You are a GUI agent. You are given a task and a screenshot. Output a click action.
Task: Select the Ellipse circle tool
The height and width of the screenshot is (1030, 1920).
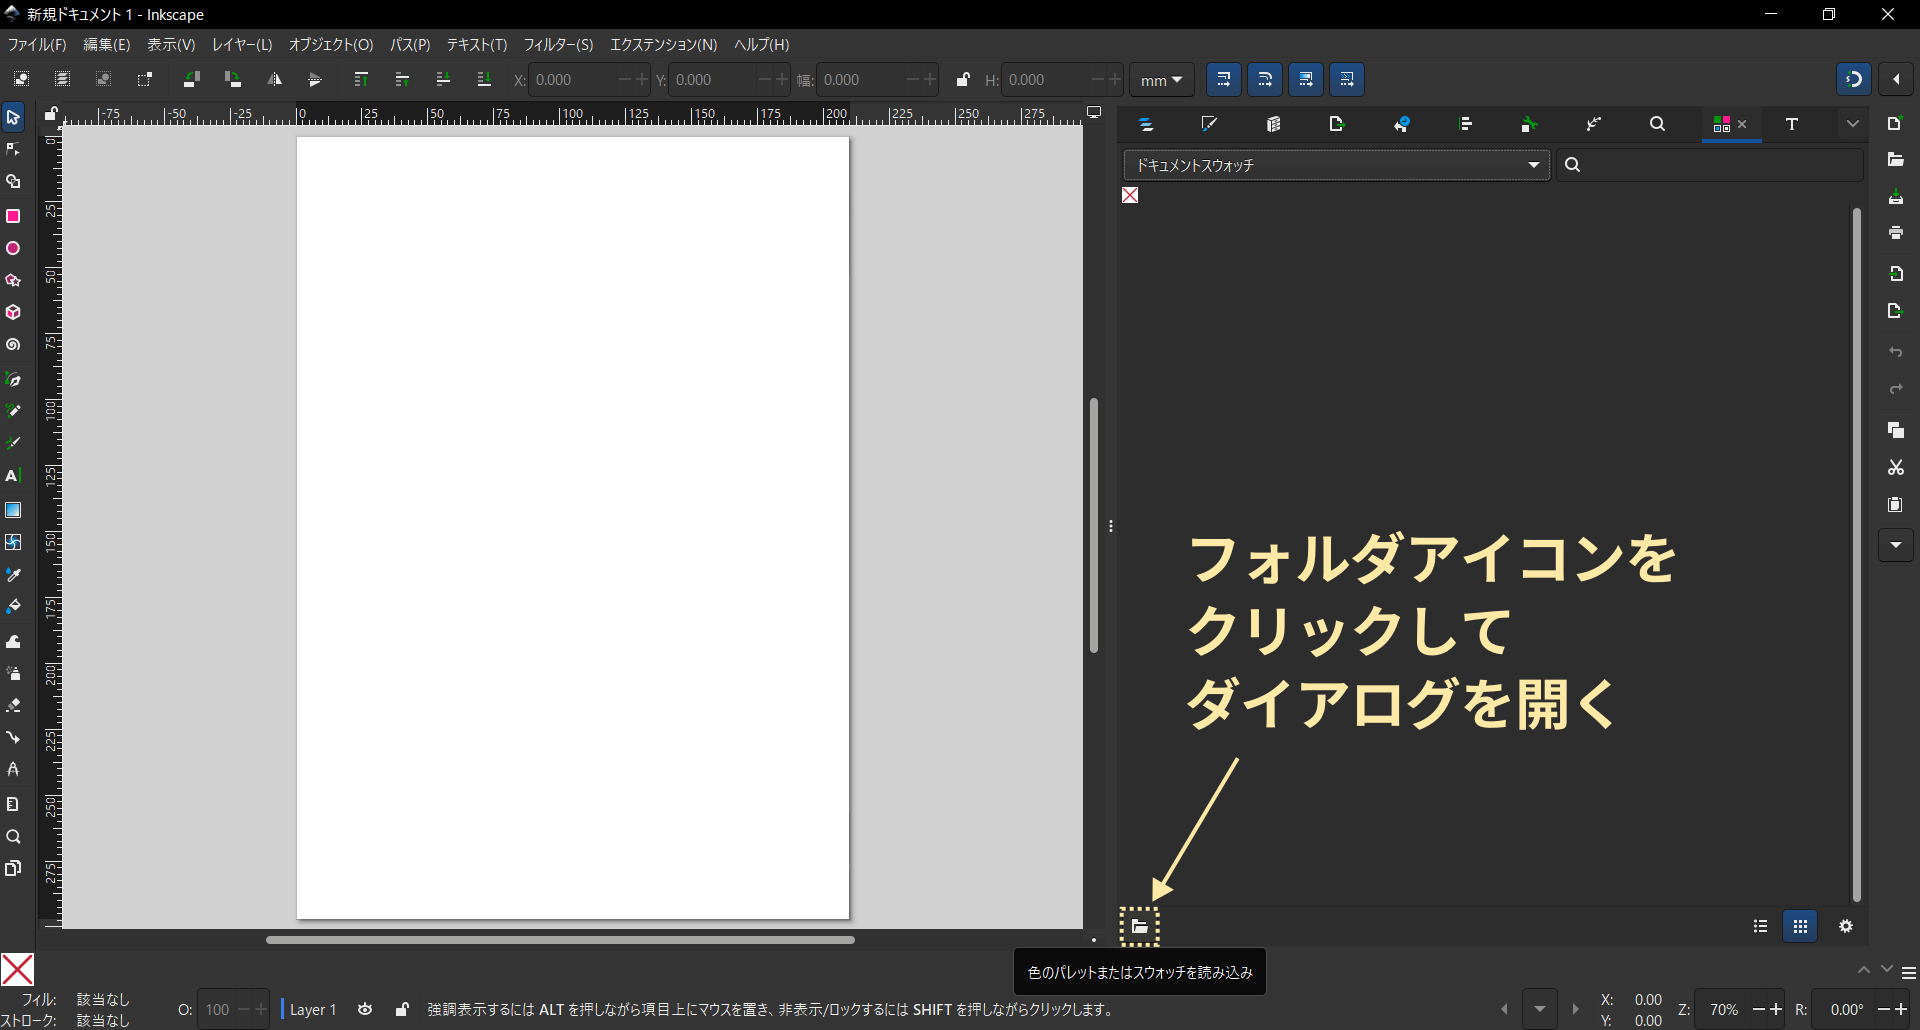(x=13, y=248)
